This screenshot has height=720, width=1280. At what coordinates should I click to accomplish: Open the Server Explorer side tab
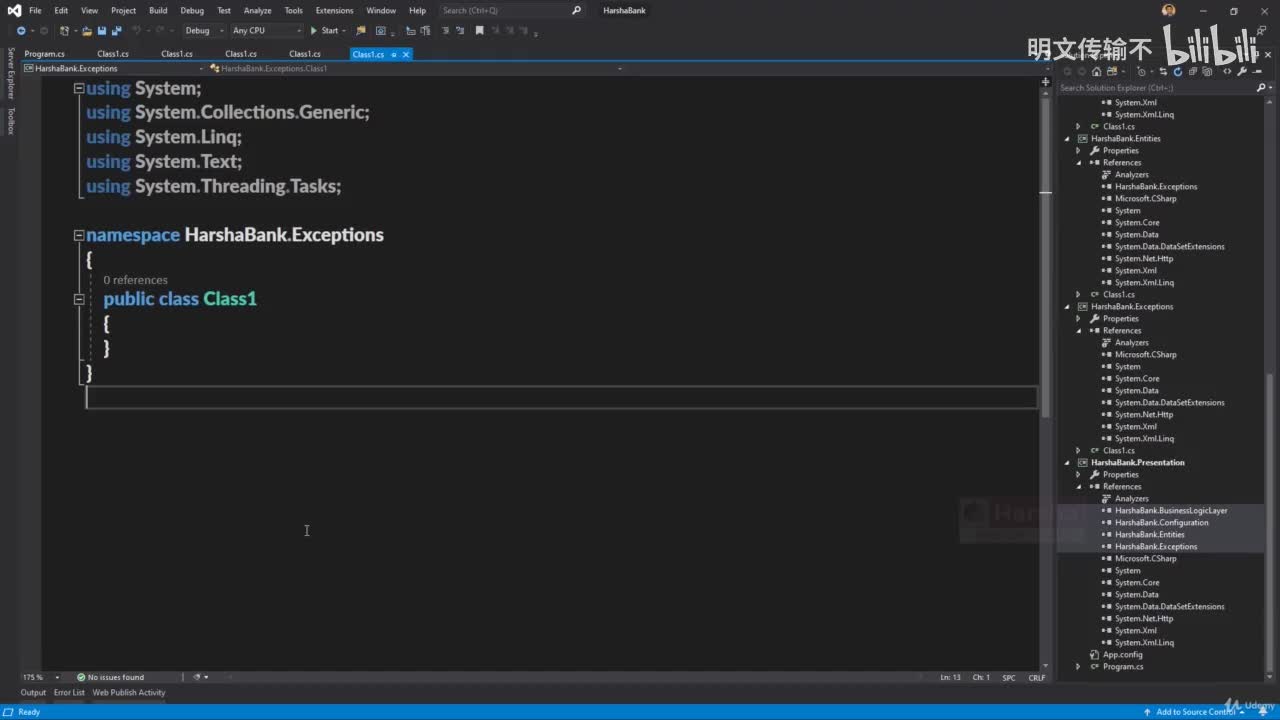point(11,73)
